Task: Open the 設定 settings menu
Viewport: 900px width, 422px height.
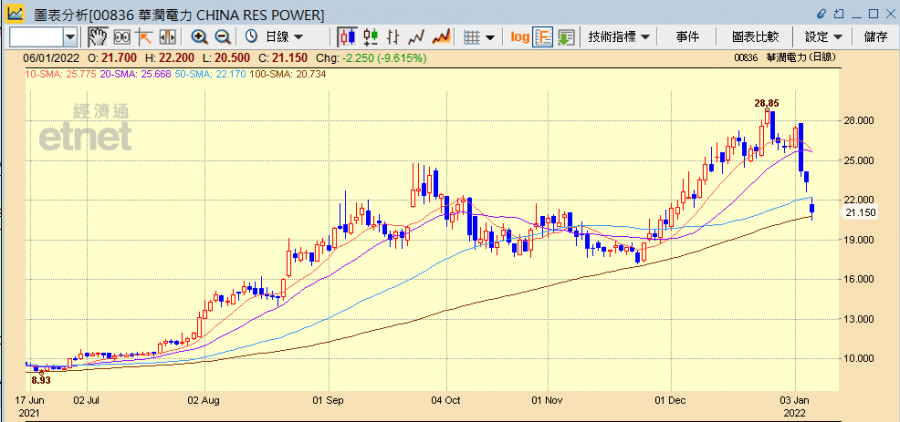Action: [824, 37]
